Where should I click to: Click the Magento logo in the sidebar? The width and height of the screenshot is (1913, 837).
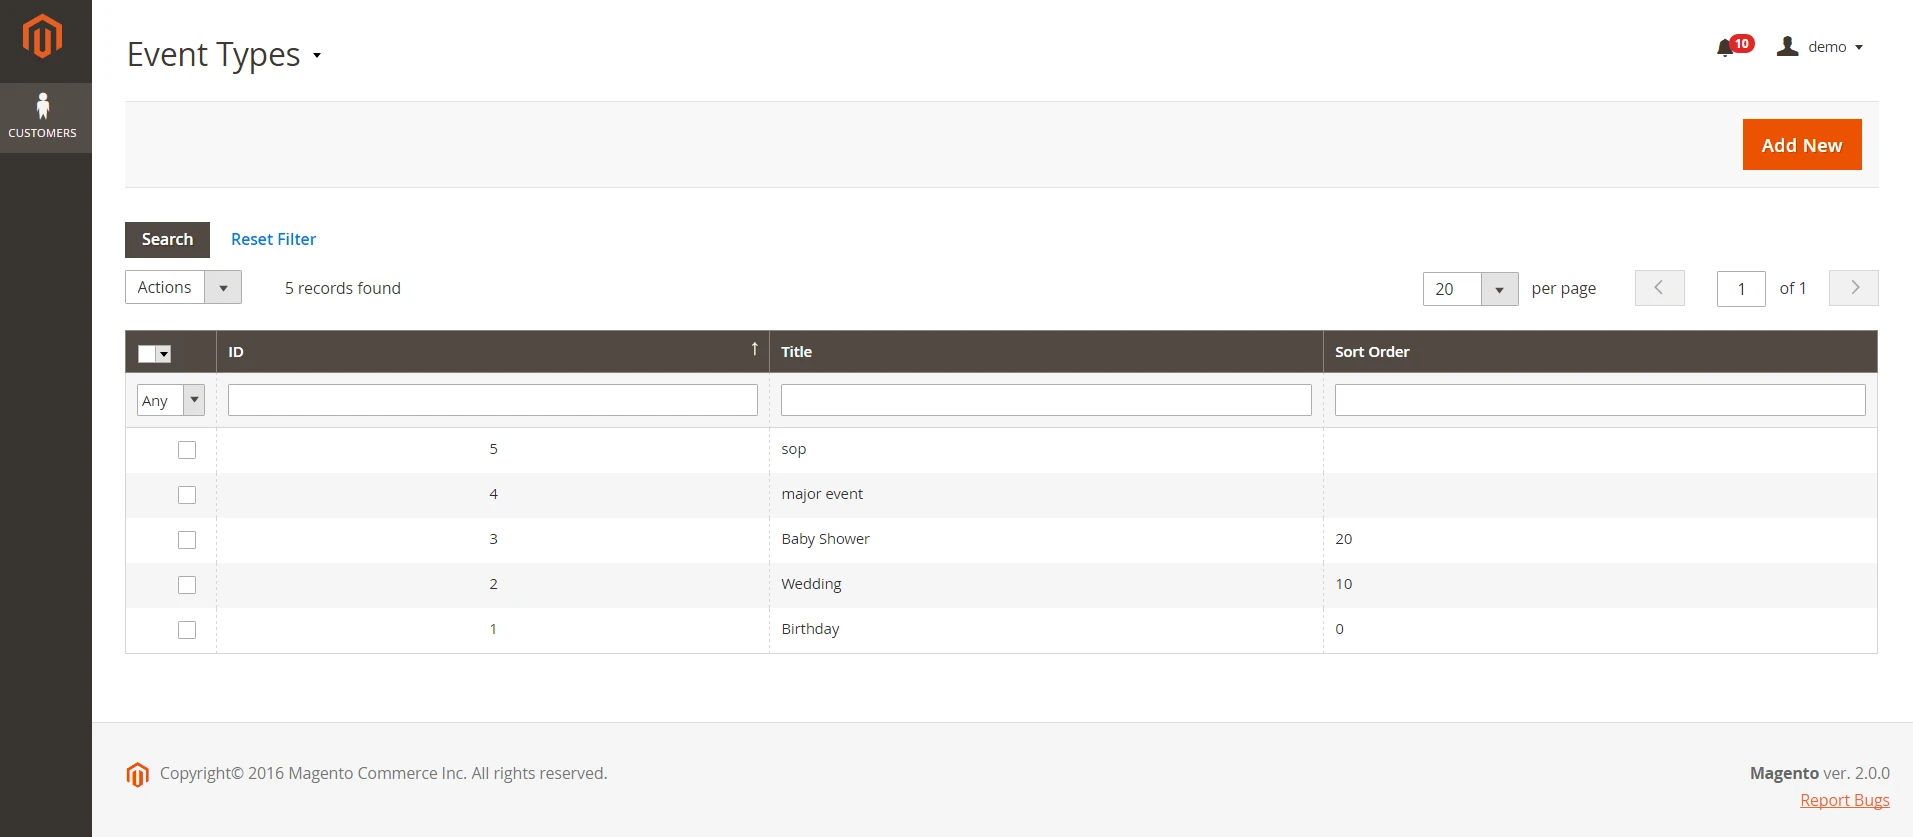click(42, 37)
